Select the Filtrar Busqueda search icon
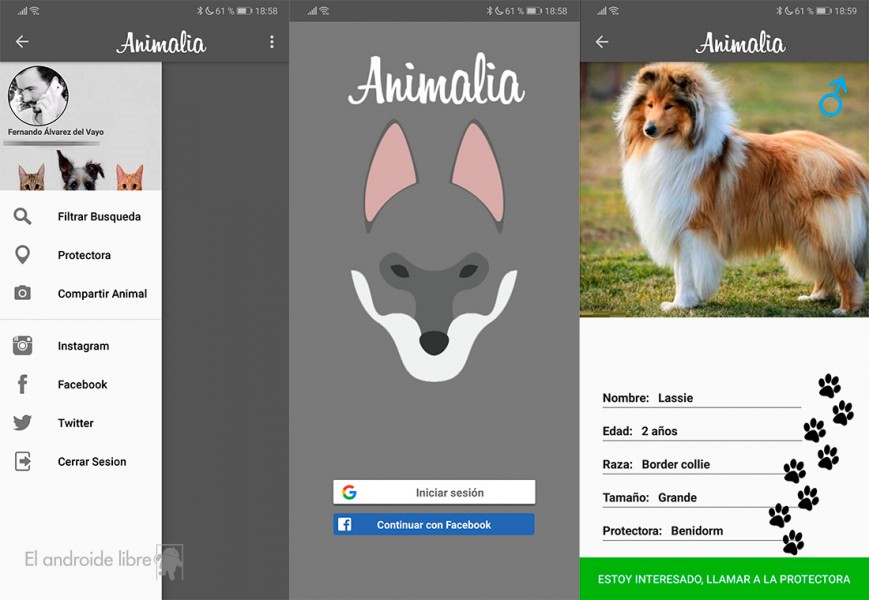Viewport: 869px width, 600px height. (22, 216)
